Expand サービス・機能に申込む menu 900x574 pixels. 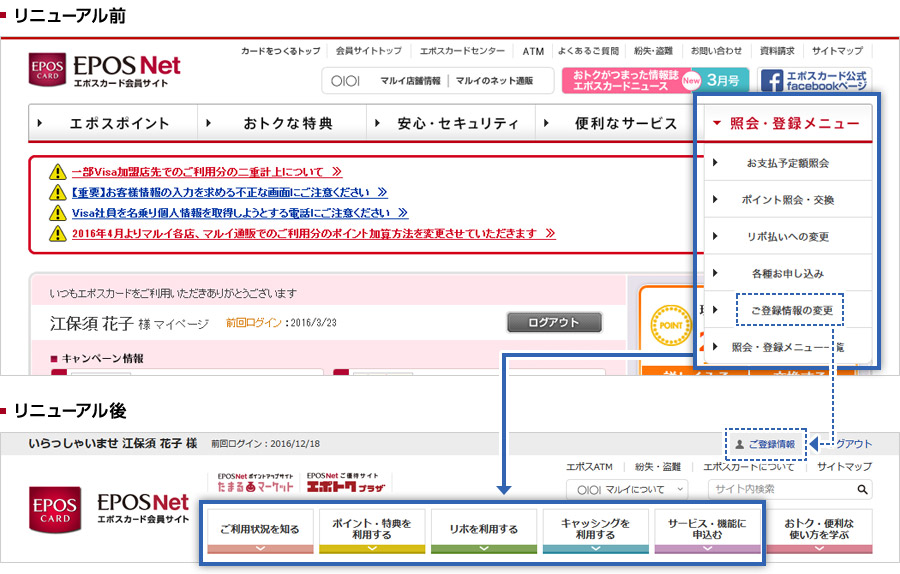[707, 531]
